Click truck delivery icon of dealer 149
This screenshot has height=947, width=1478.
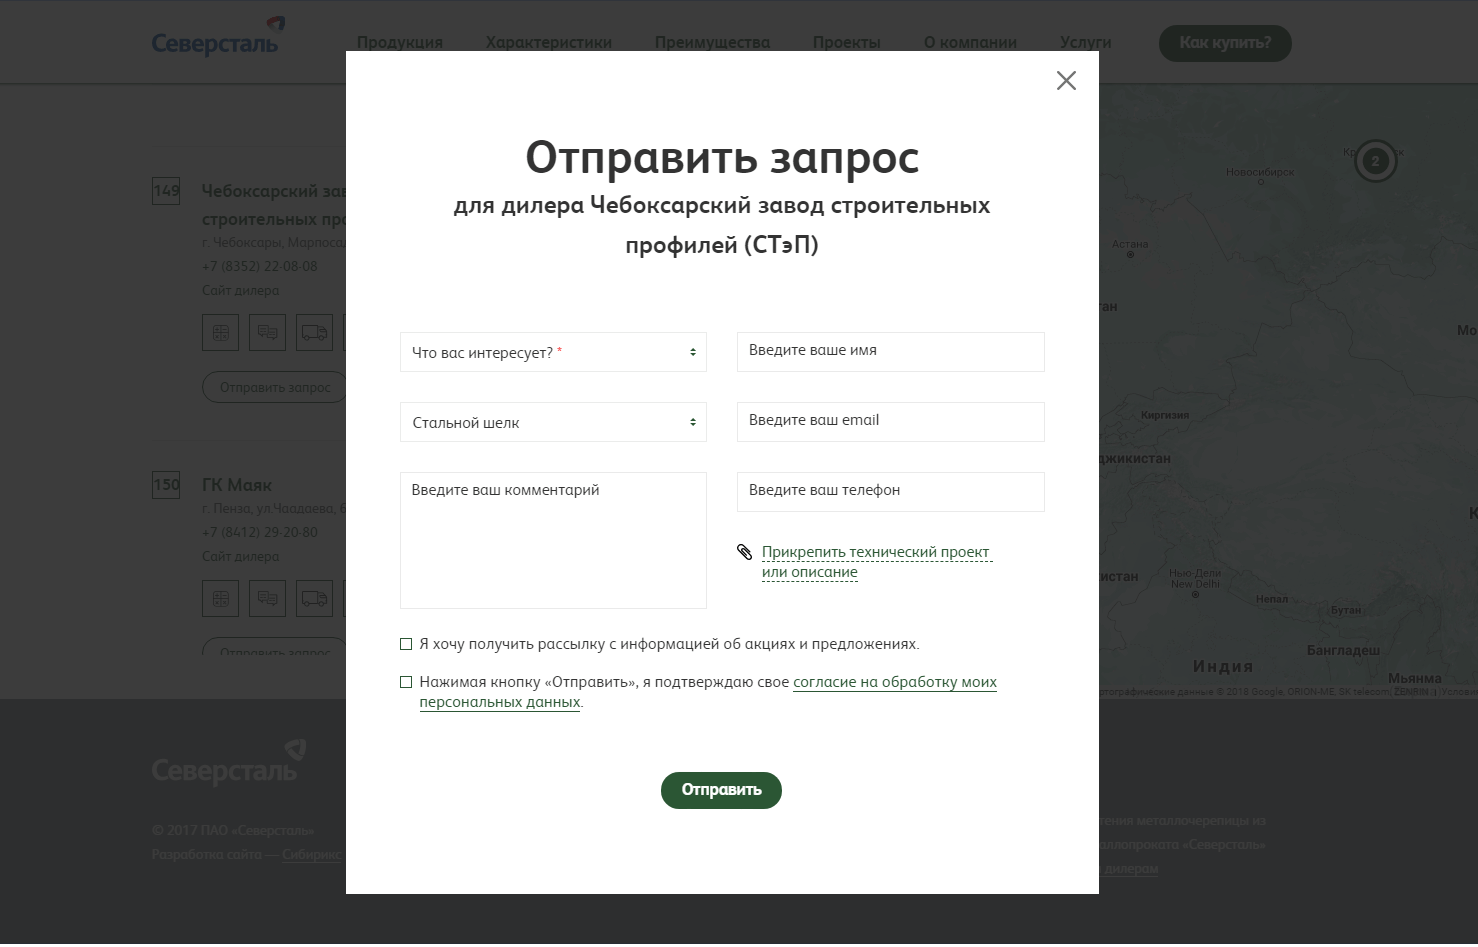coord(314,332)
